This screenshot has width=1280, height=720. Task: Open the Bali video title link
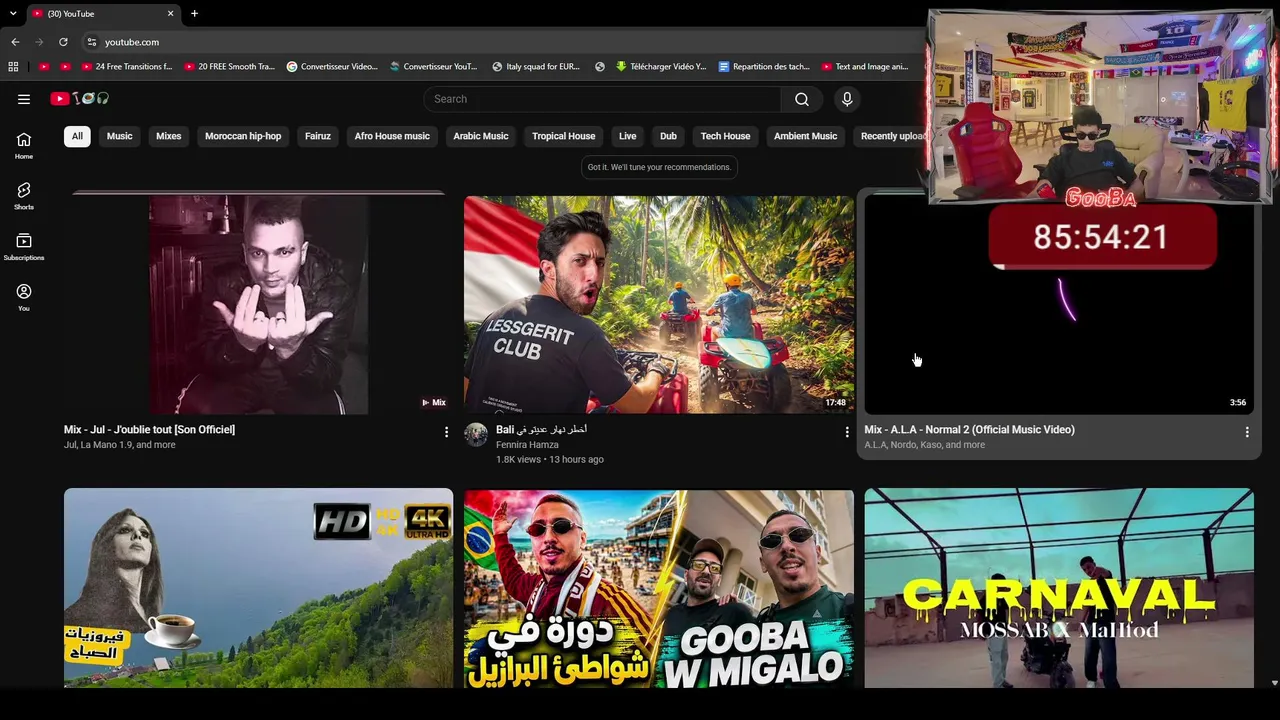[541, 430]
